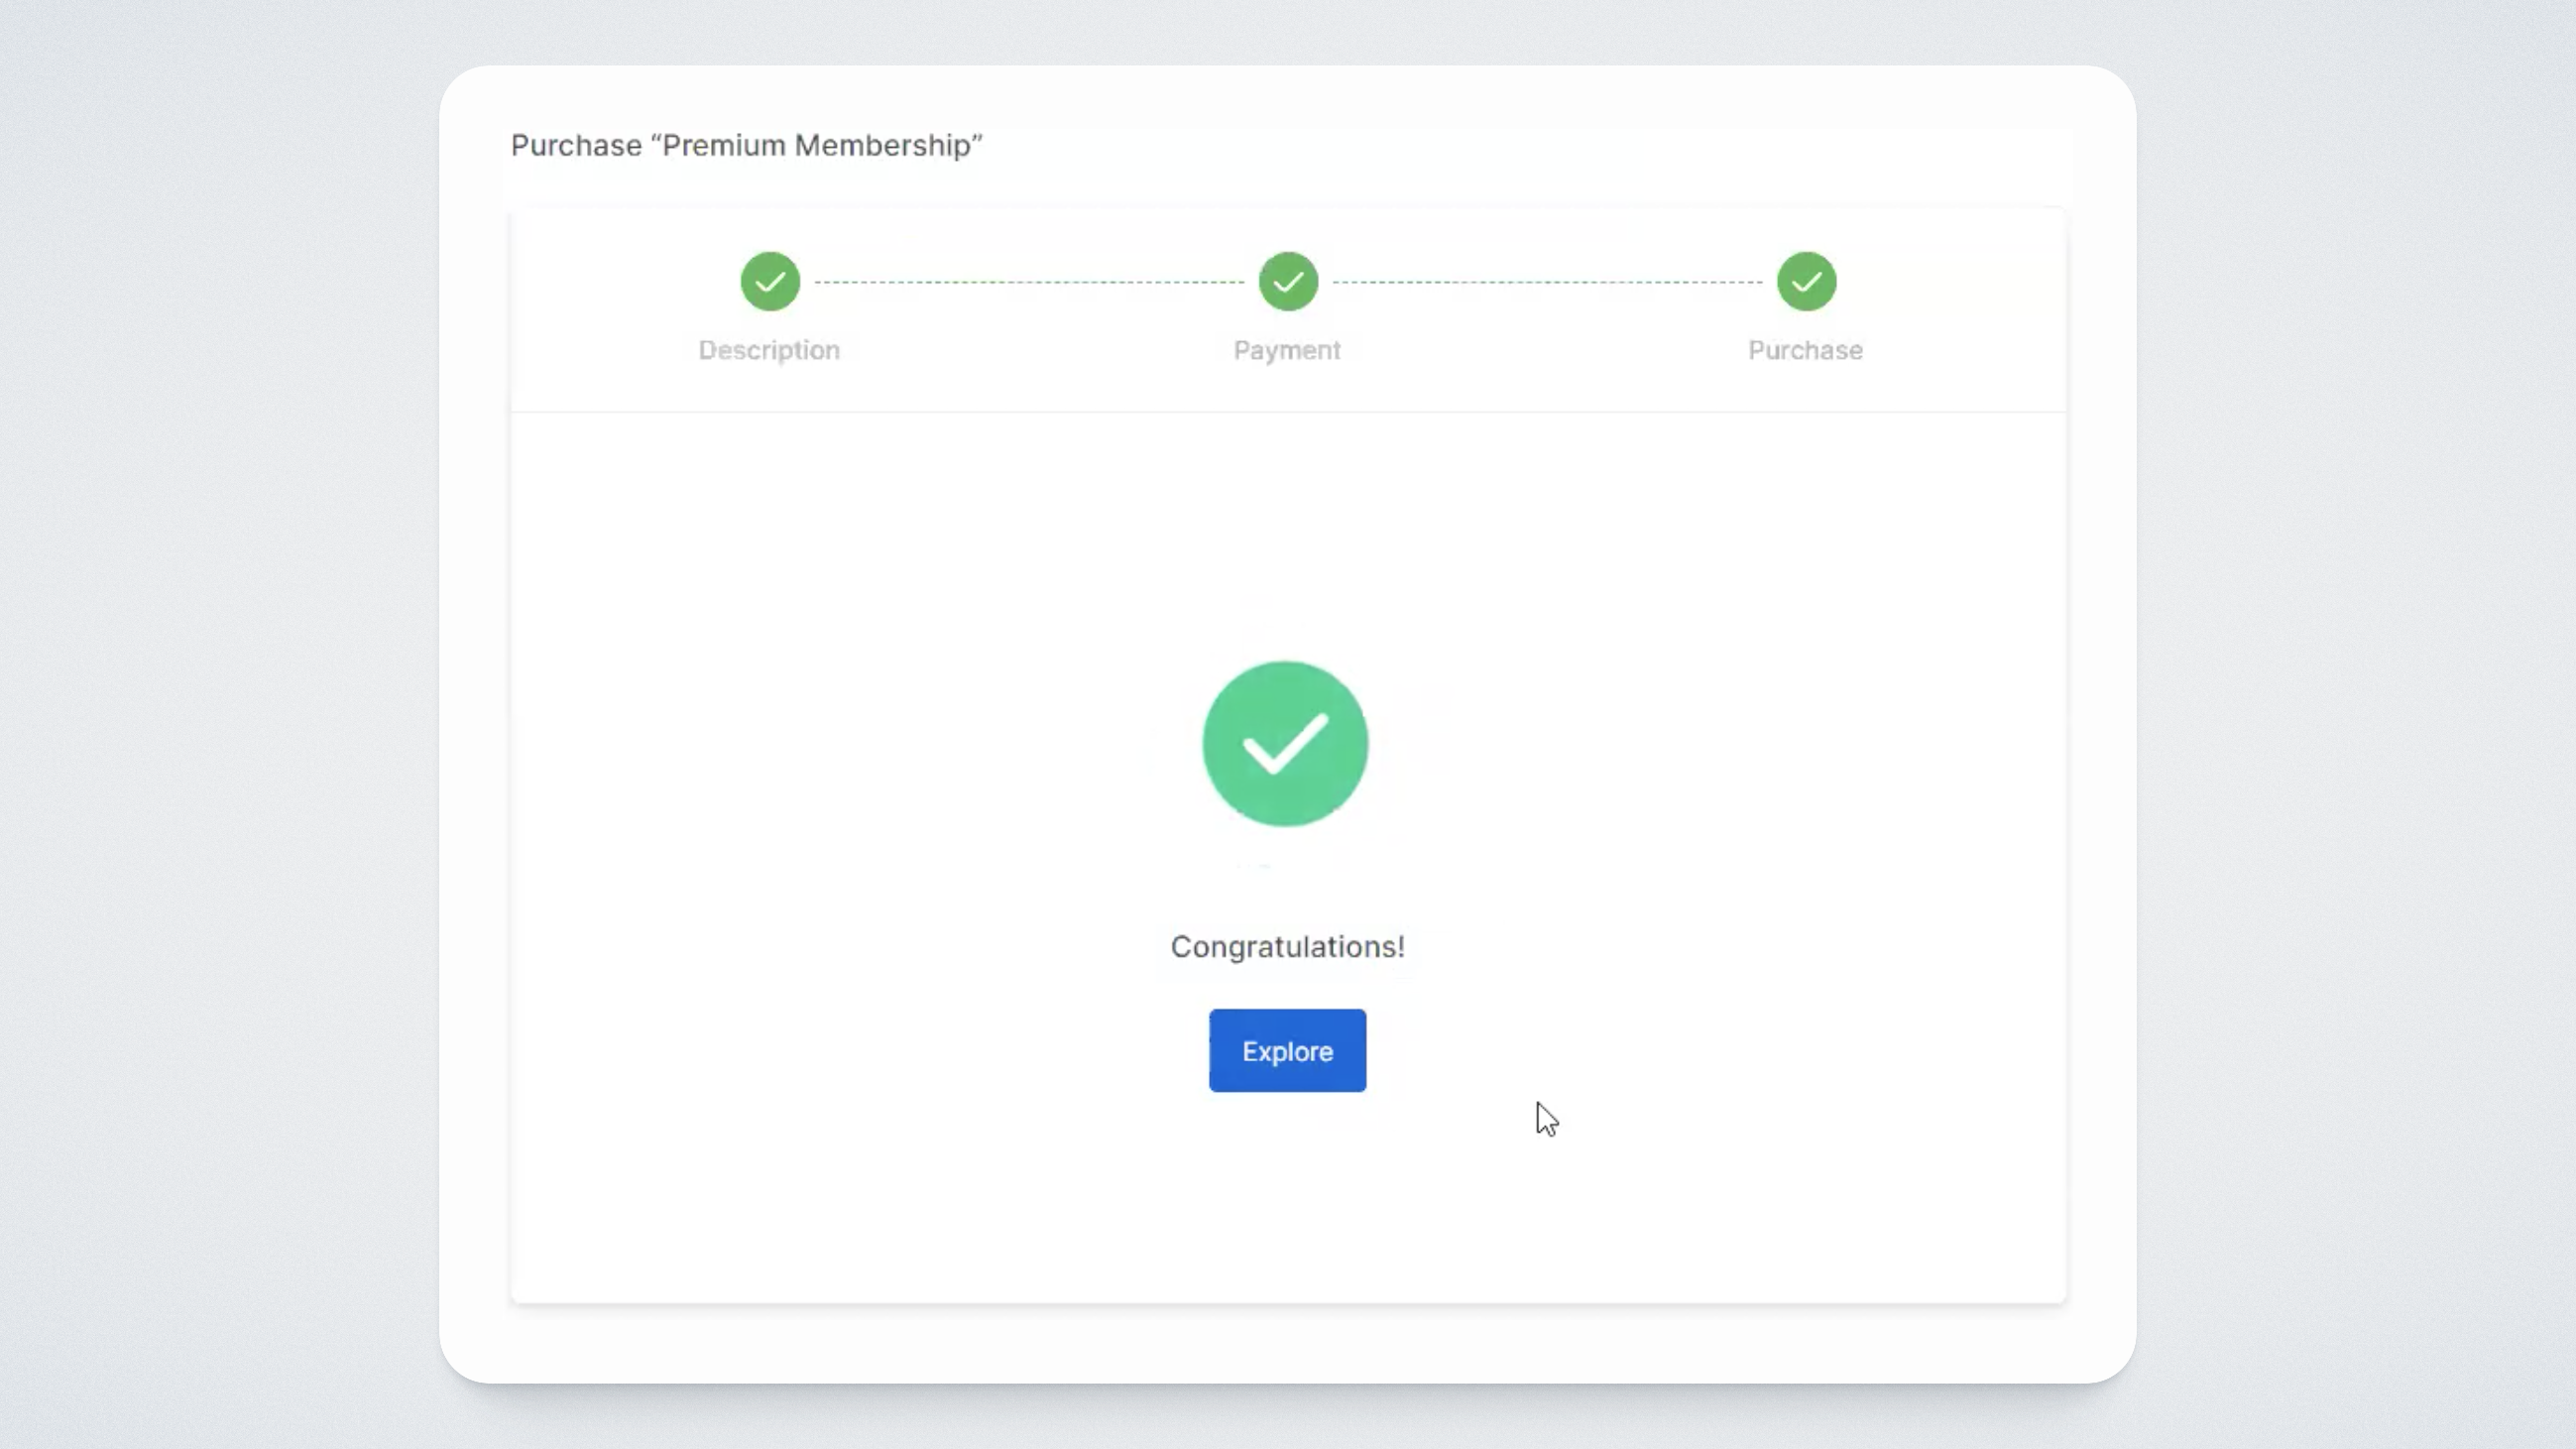Click the word Premium in the title
This screenshot has width=2576, height=1449.
723,145
